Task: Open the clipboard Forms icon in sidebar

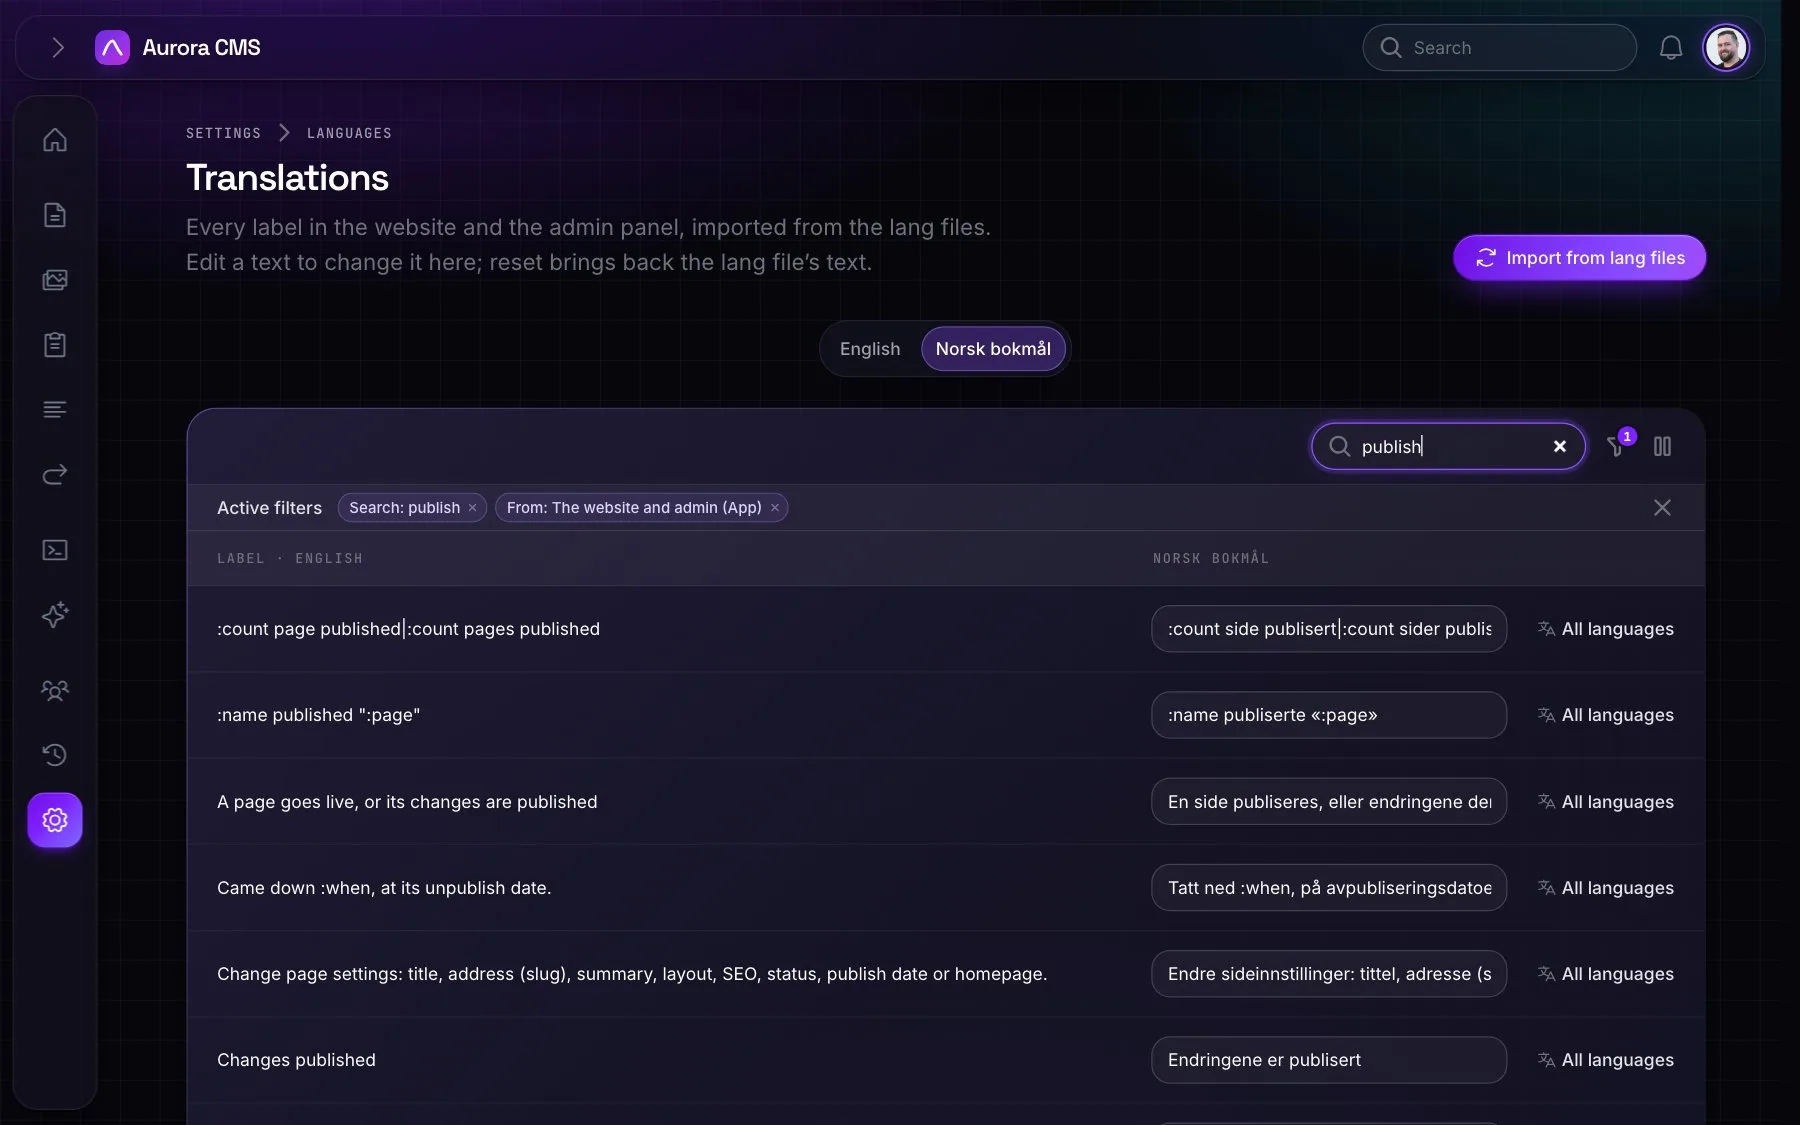Action: point(55,345)
